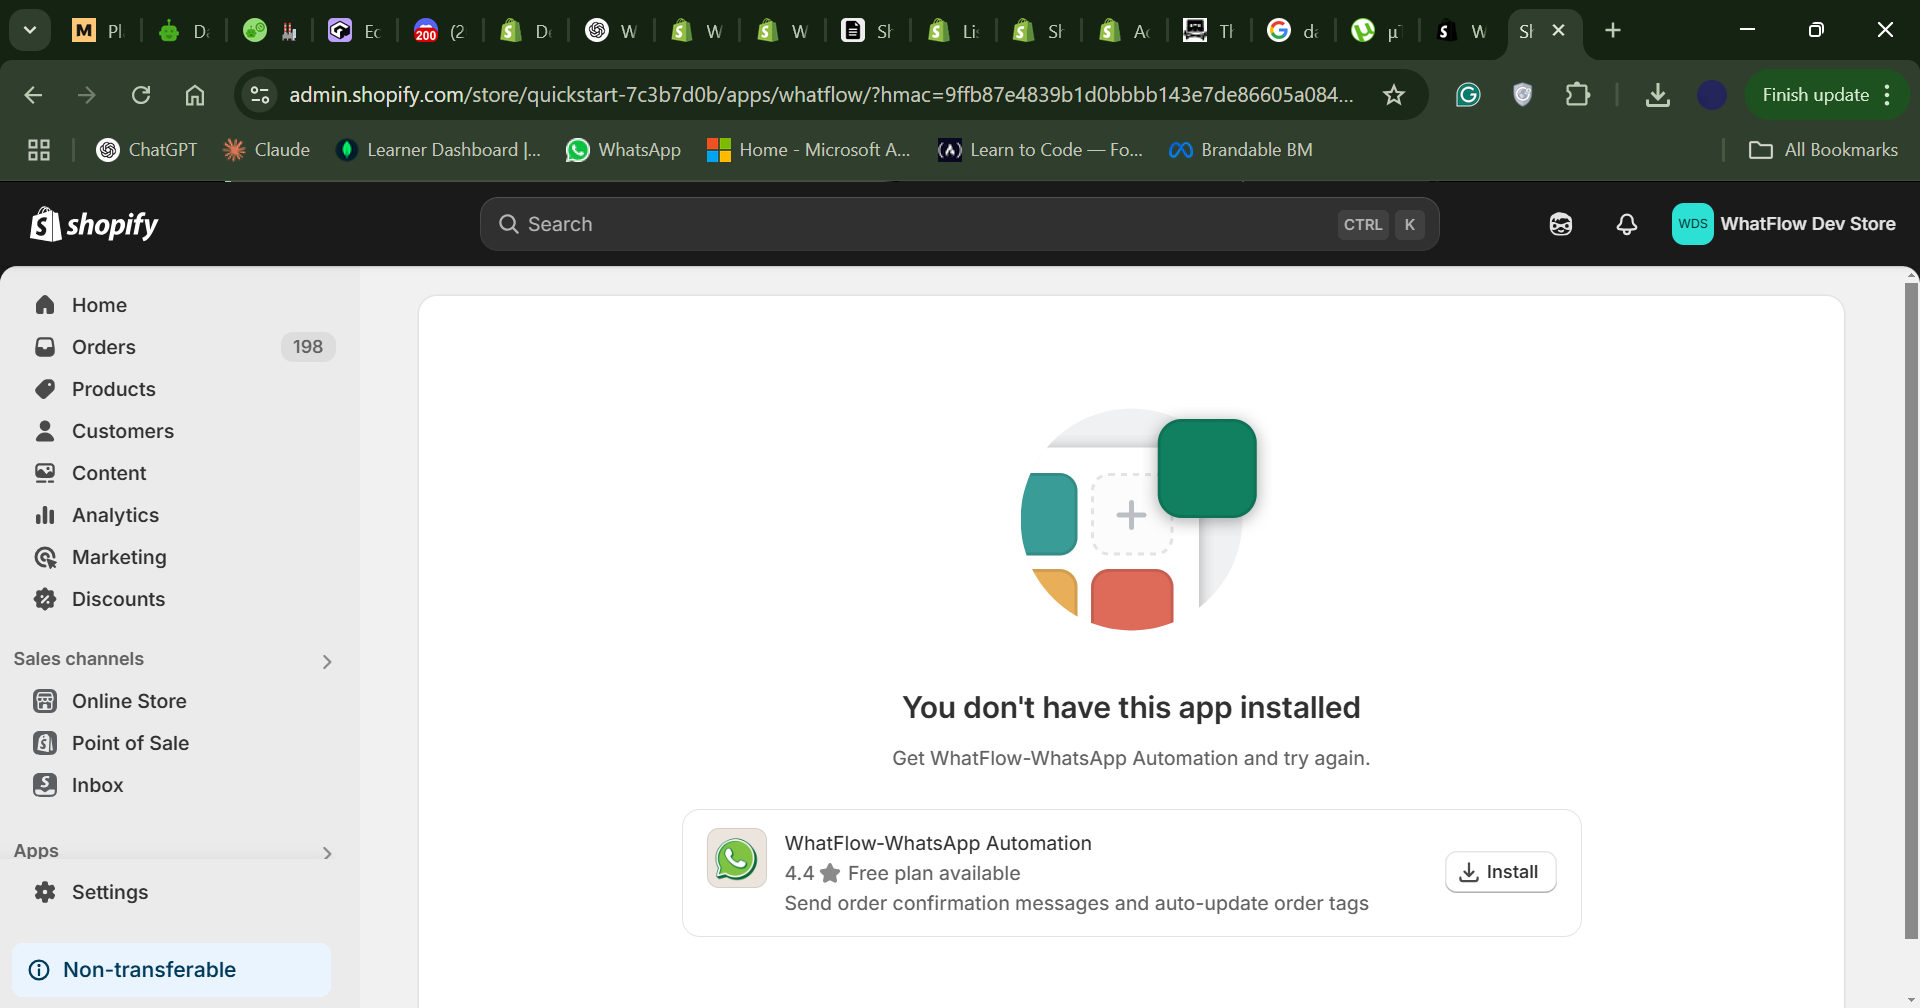Open the WhatFlow Dev Store account menu
The width and height of the screenshot is (1920, 1008).
[1784, 224]
